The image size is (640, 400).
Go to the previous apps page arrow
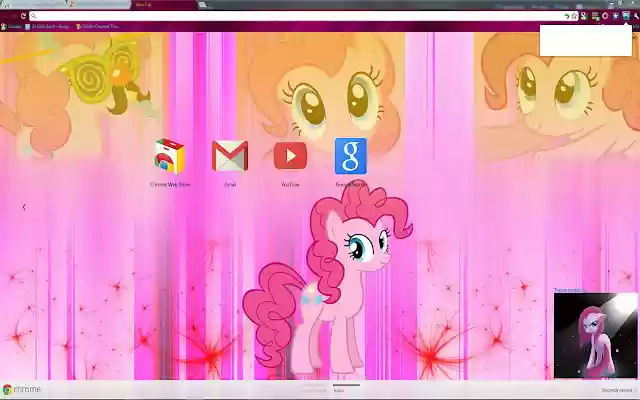[x=24, y=207]
